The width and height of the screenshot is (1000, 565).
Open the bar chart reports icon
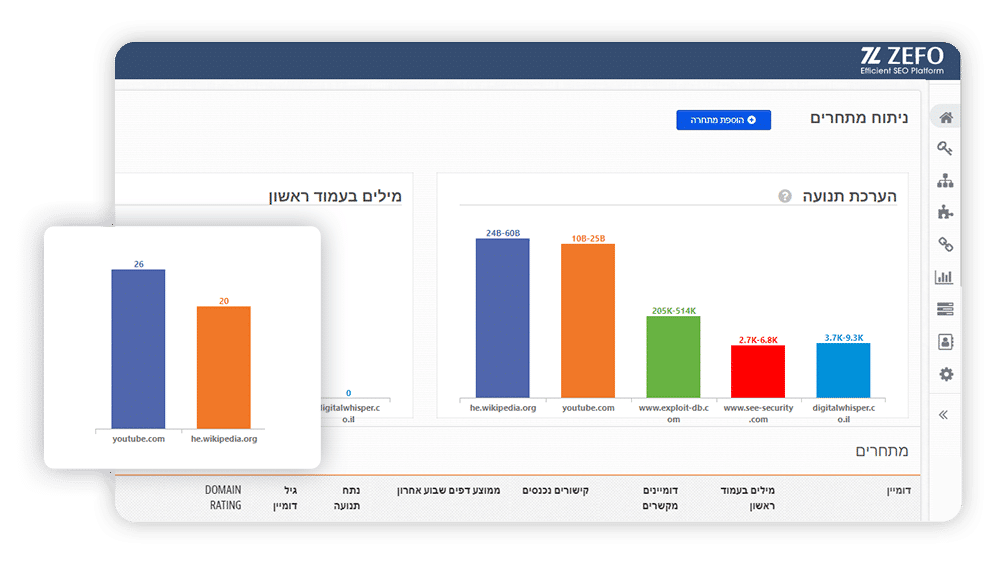click(944, 277)
